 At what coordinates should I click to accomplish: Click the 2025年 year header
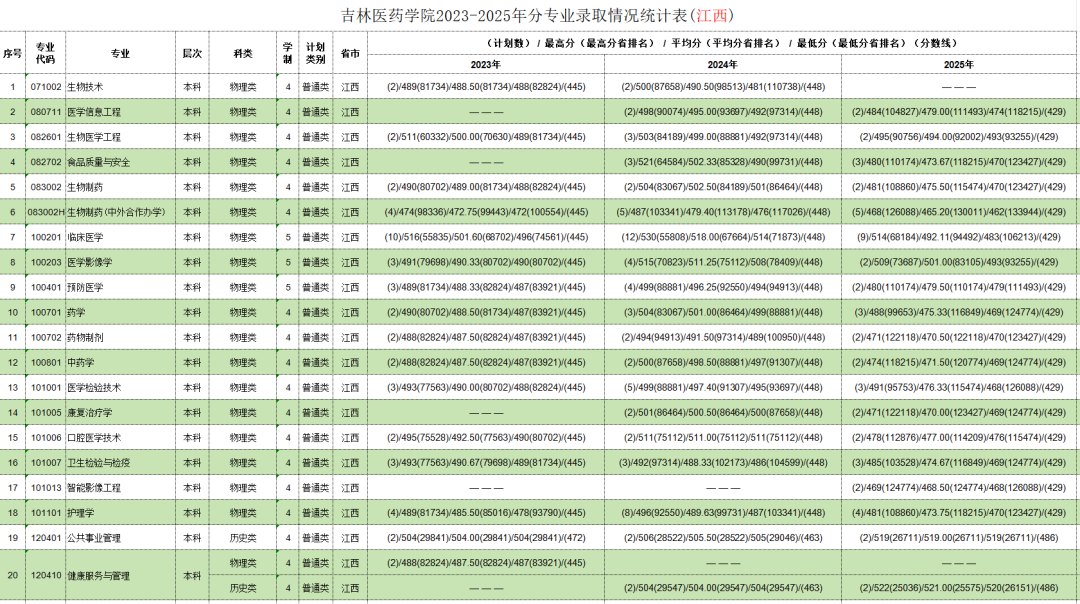959,64
